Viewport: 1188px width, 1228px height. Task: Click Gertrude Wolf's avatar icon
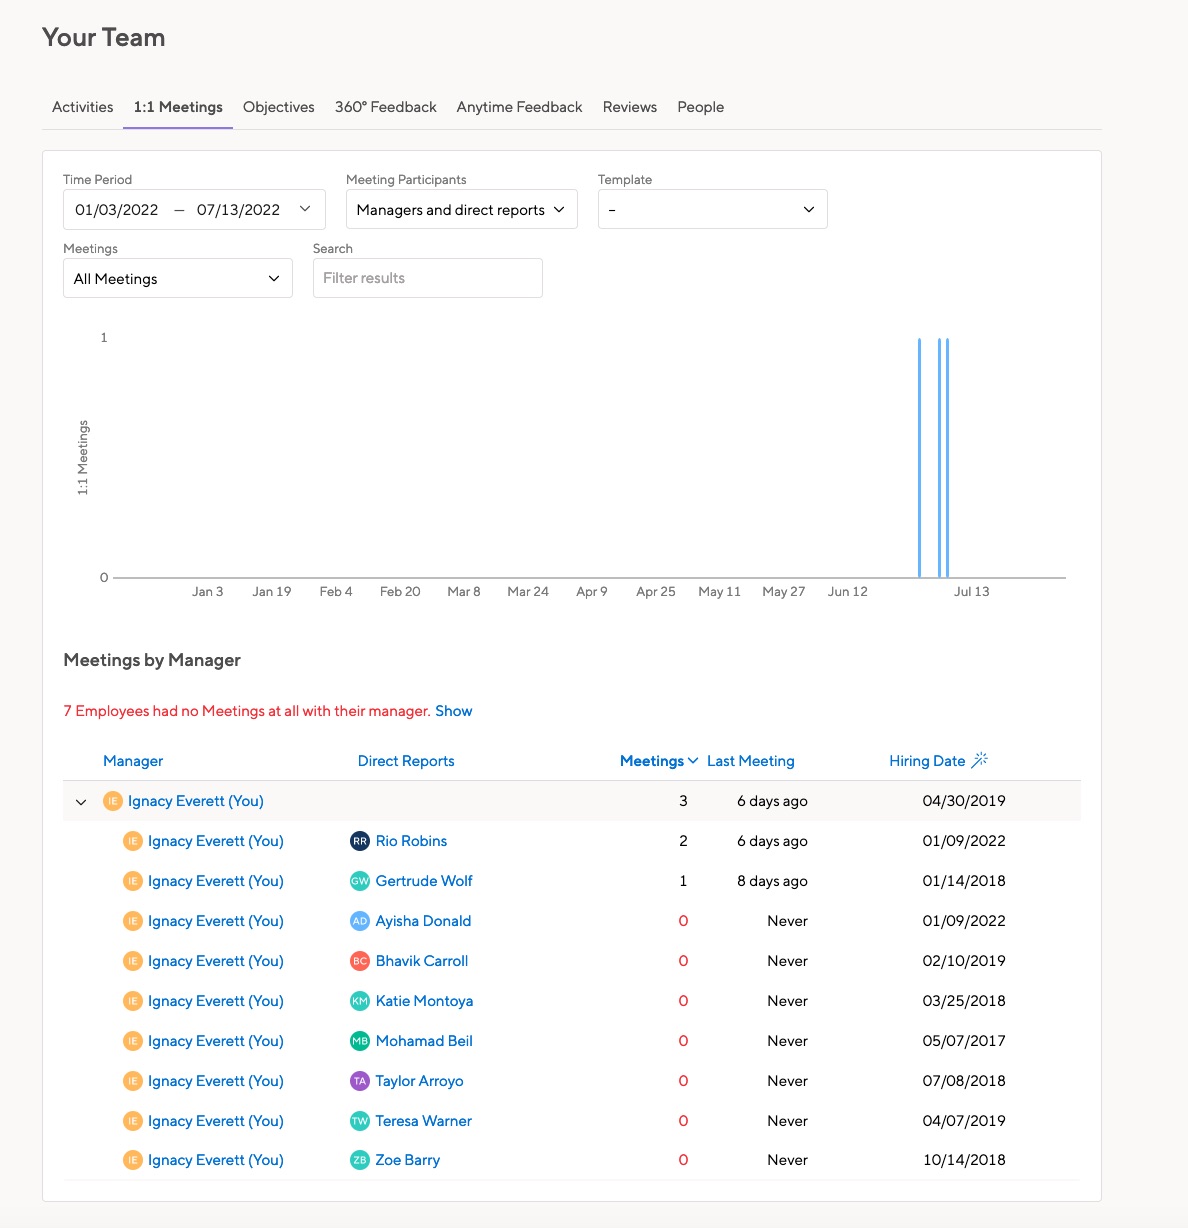(x=359, y=881)
